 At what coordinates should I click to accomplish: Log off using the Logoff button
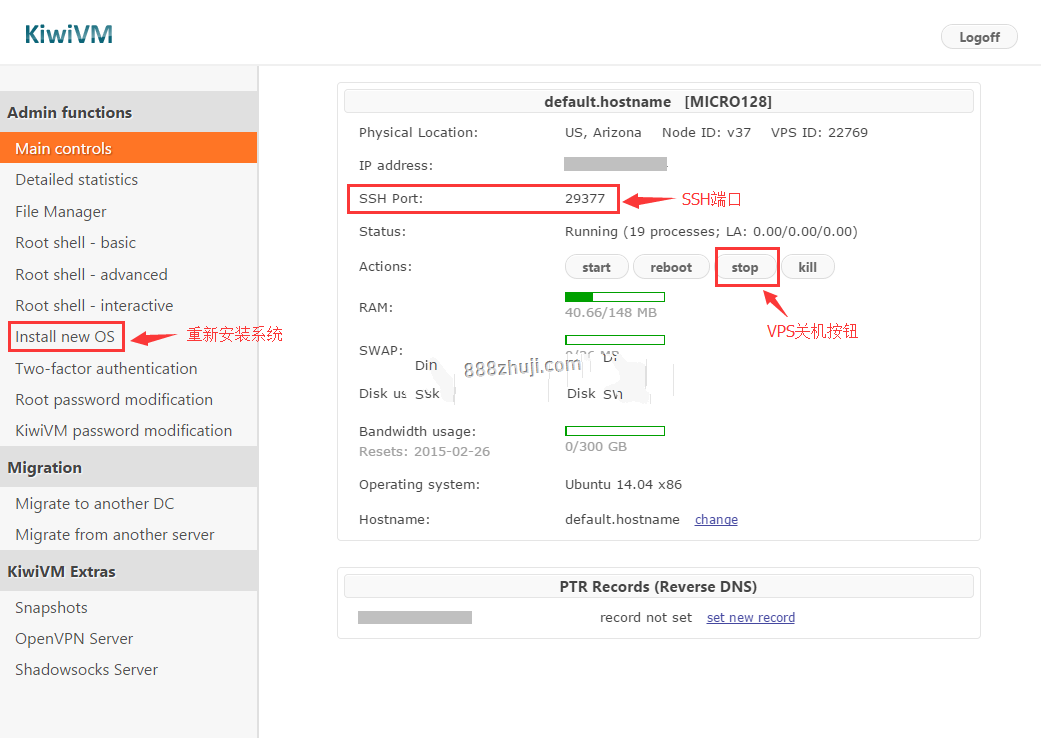coord(979,37)
